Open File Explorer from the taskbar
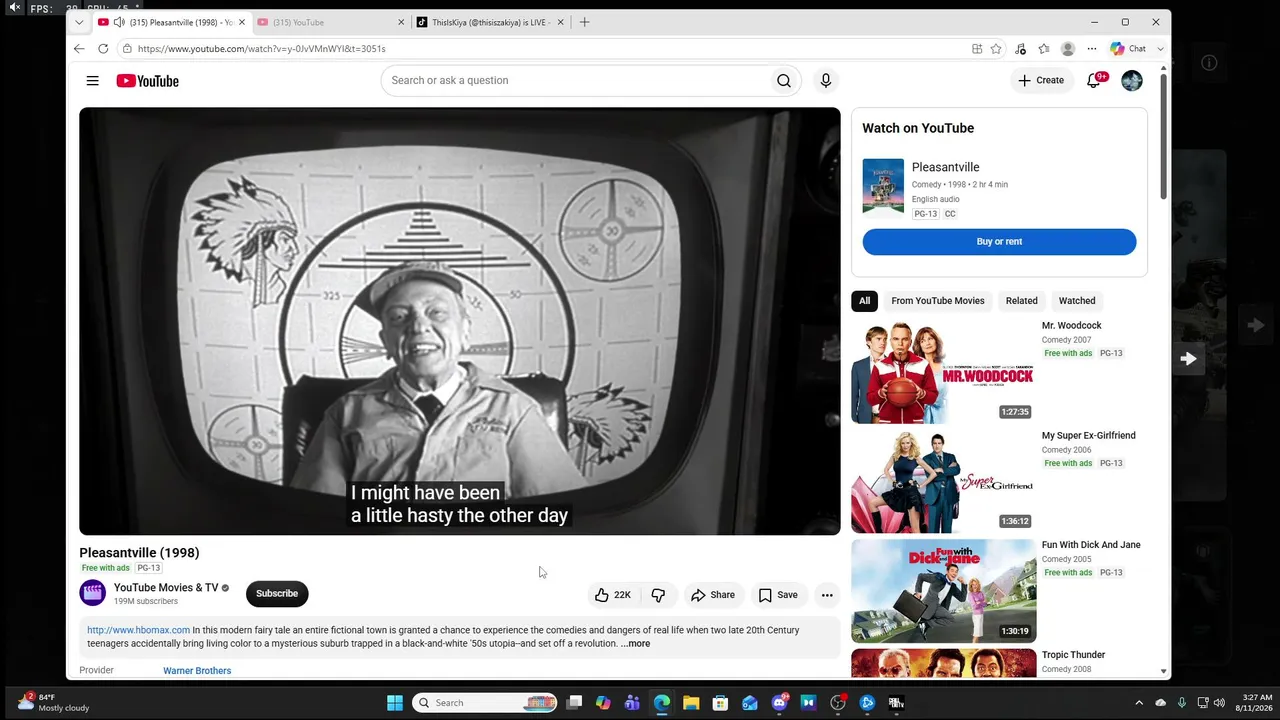The height and width of the screenshot is (720, 1280). pyautogui.click(x=691, y=703)
